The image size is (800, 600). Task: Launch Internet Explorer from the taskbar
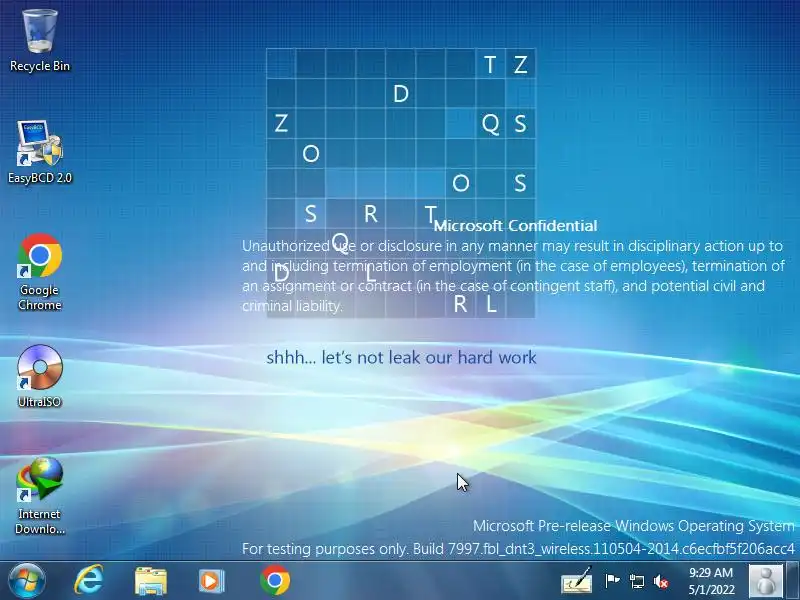[x=89, y=581]
